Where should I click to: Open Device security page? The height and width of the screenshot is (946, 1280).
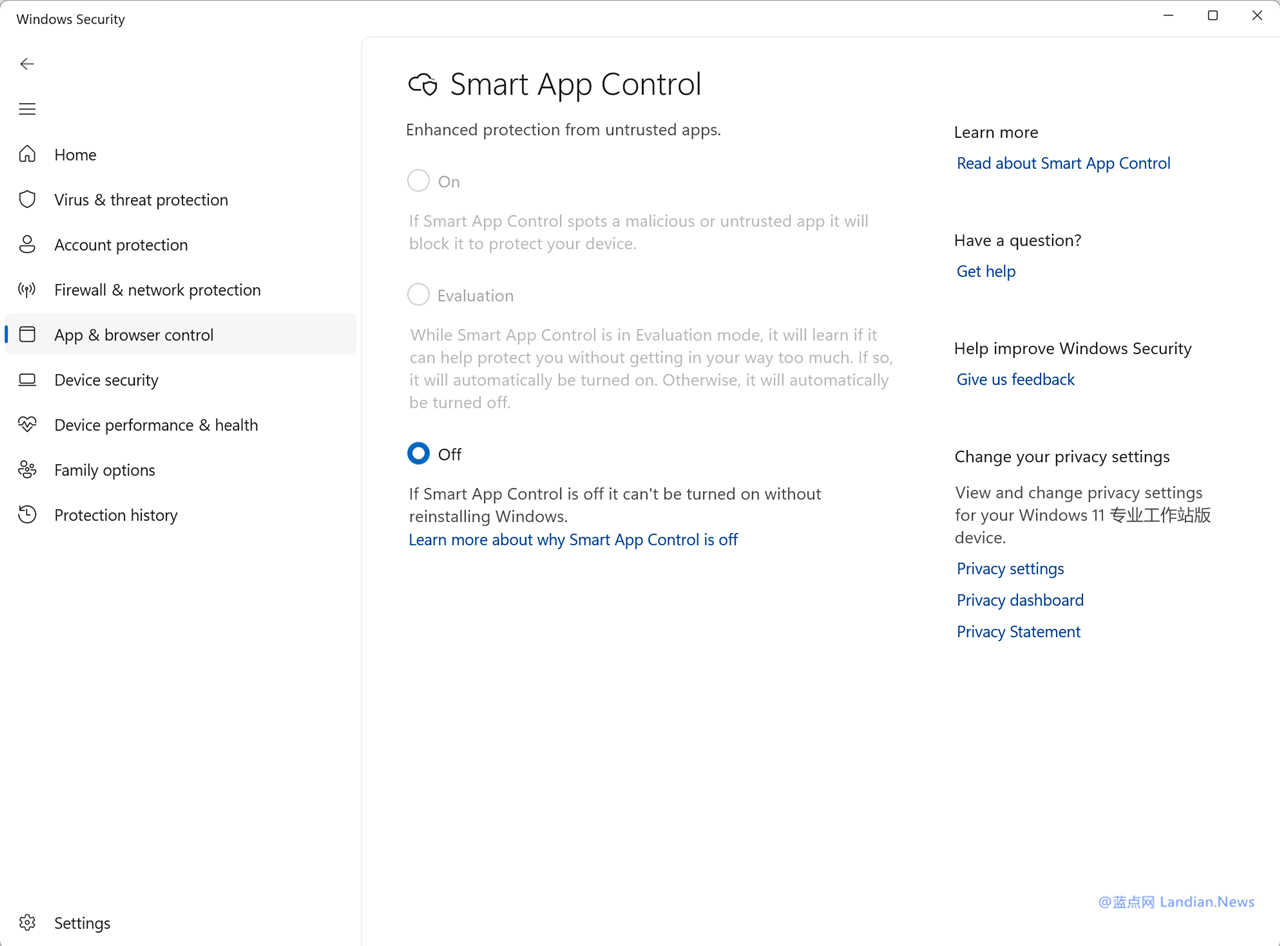pos(180,379)
